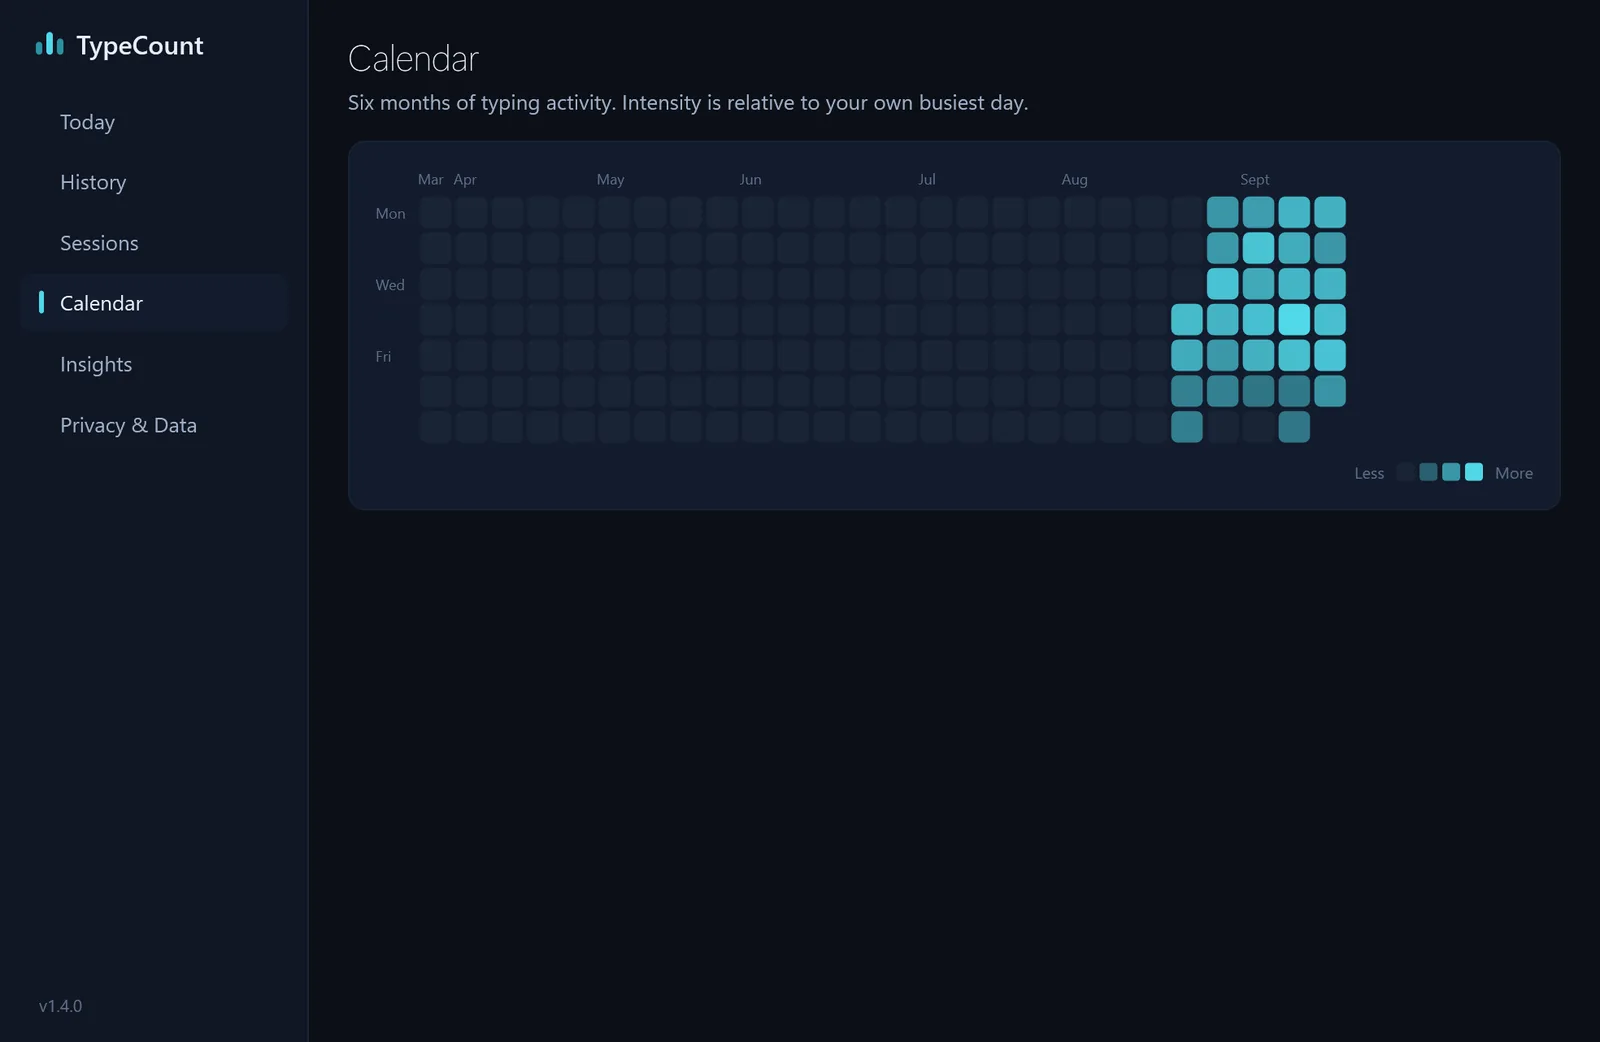Click the Monday cell under the Sept label
This screenshot has height=1042, width=1600.
click(1258, 212)
